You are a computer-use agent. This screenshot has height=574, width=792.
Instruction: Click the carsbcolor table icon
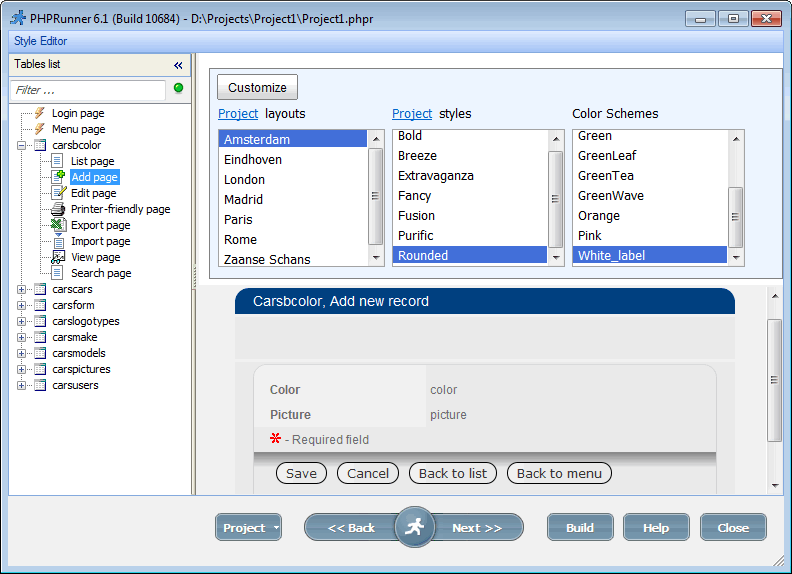click(x=40, y=145)
